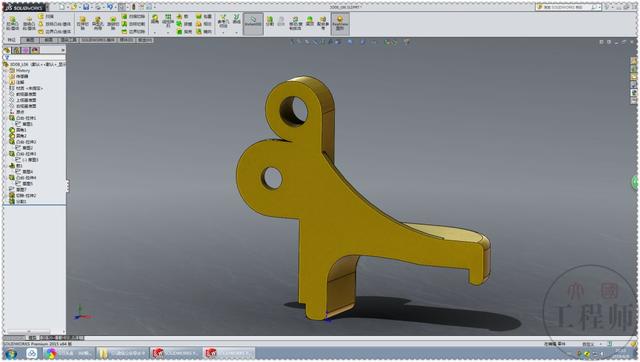Select the Fillet (圆角) tool
This screenshot has width=640, height=362.
155,20
